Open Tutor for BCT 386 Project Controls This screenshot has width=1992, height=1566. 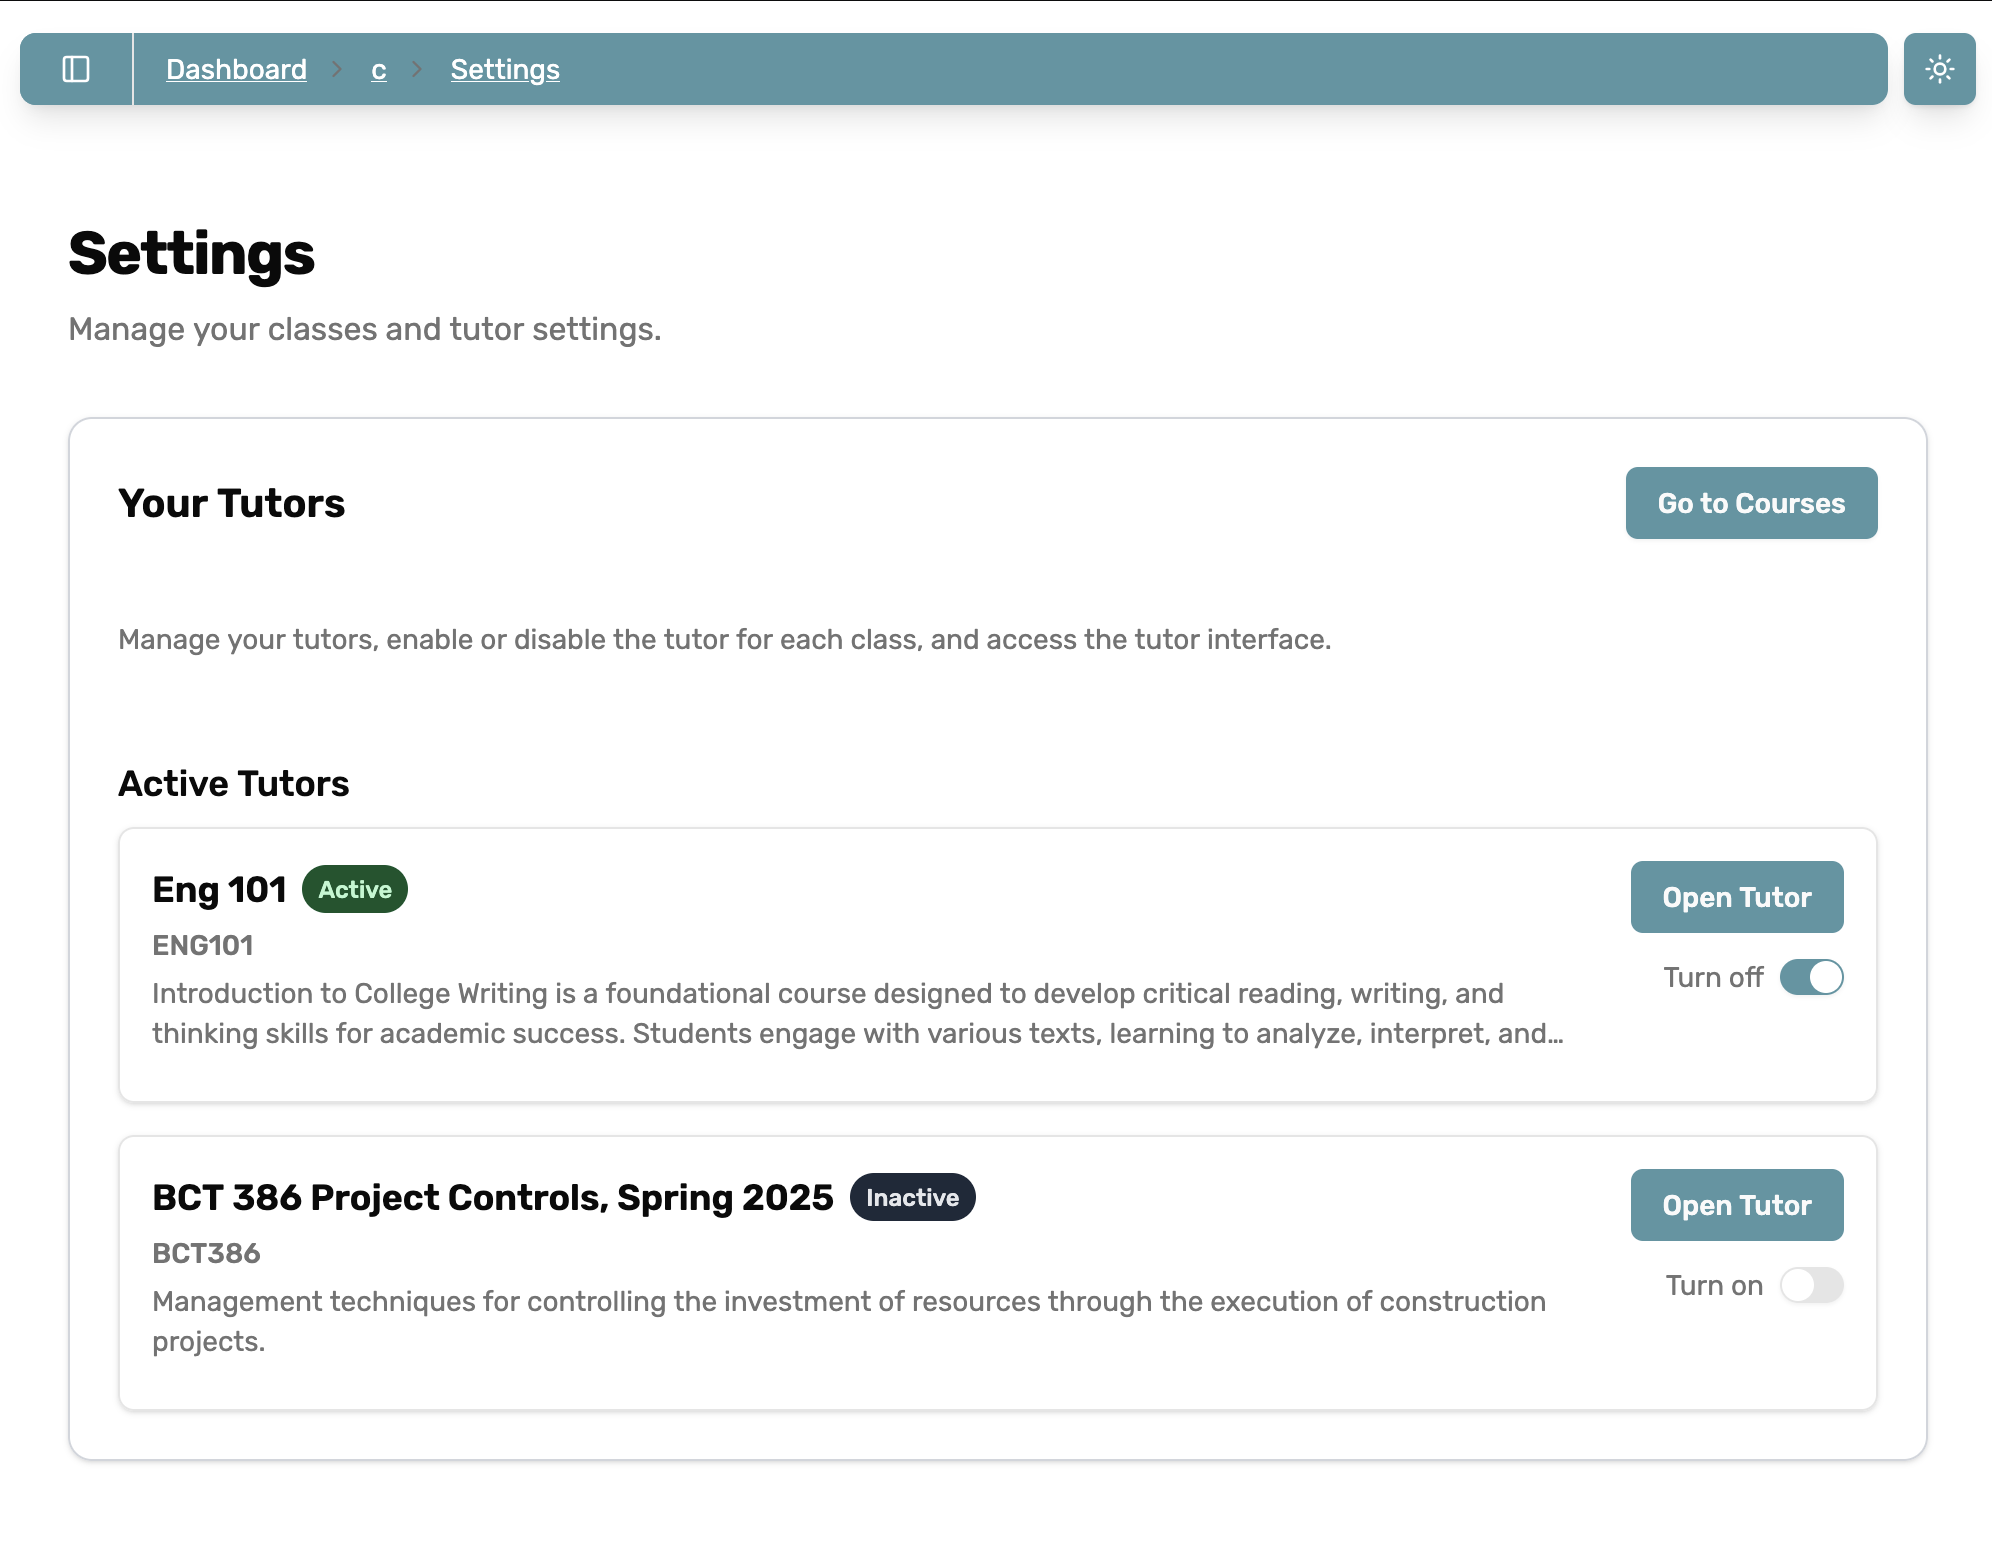(1737, 1205)
